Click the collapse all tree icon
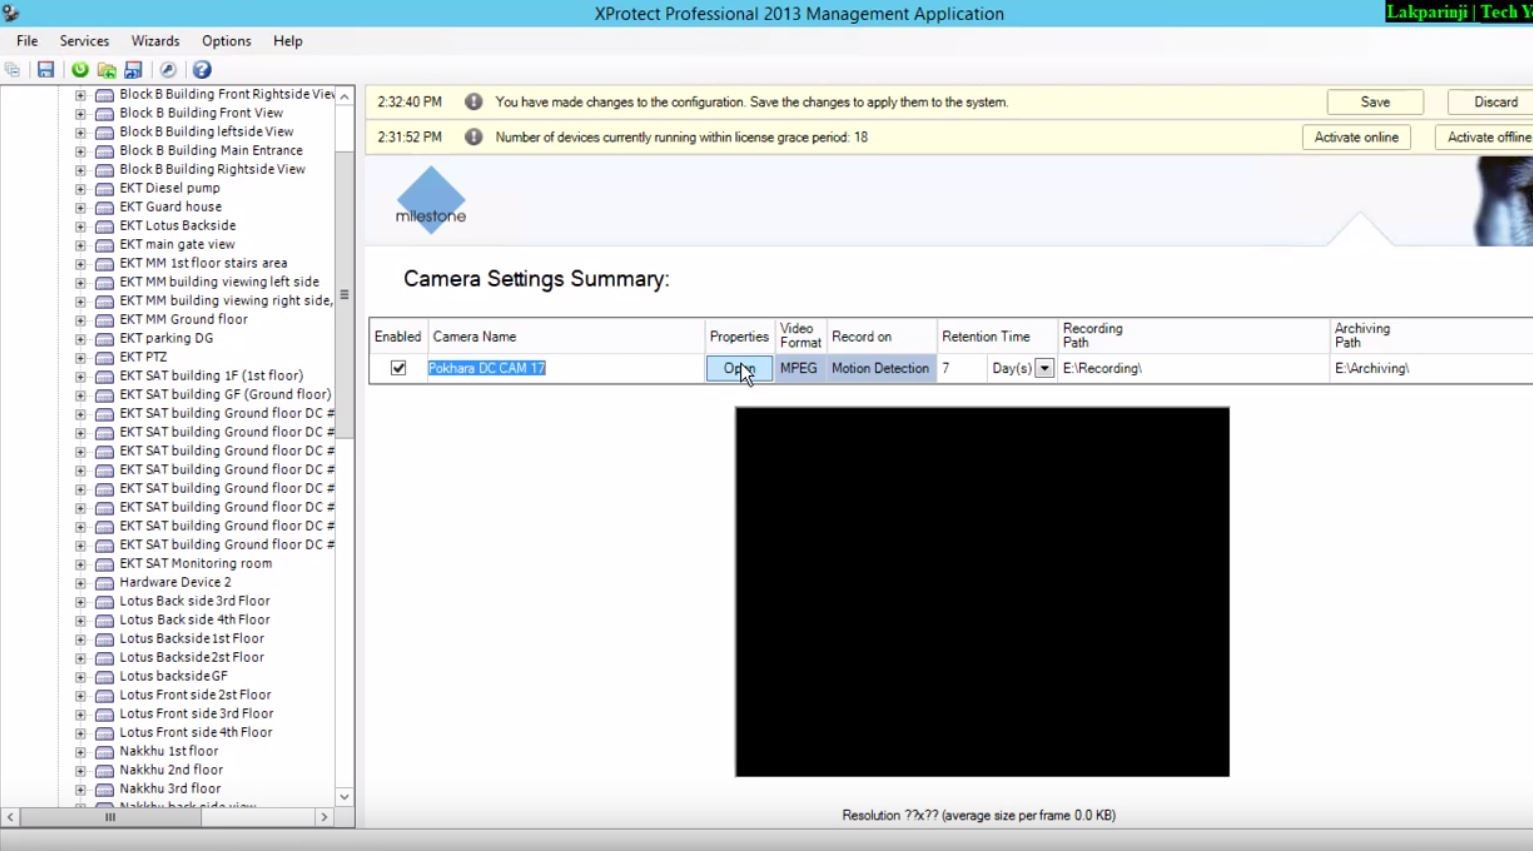This screenshot has width=1533, height=851. 12,69
